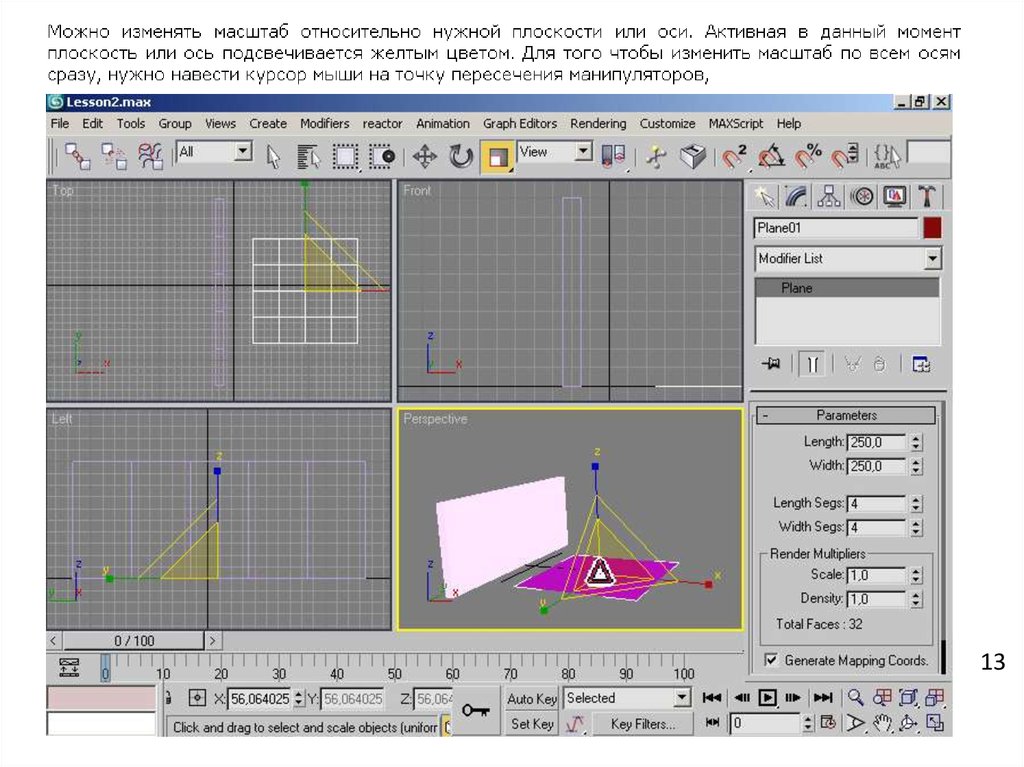The image size is (1024, 767).
Task: Click the Select and Uniform Scale tool
Action: tap(498, 156)
